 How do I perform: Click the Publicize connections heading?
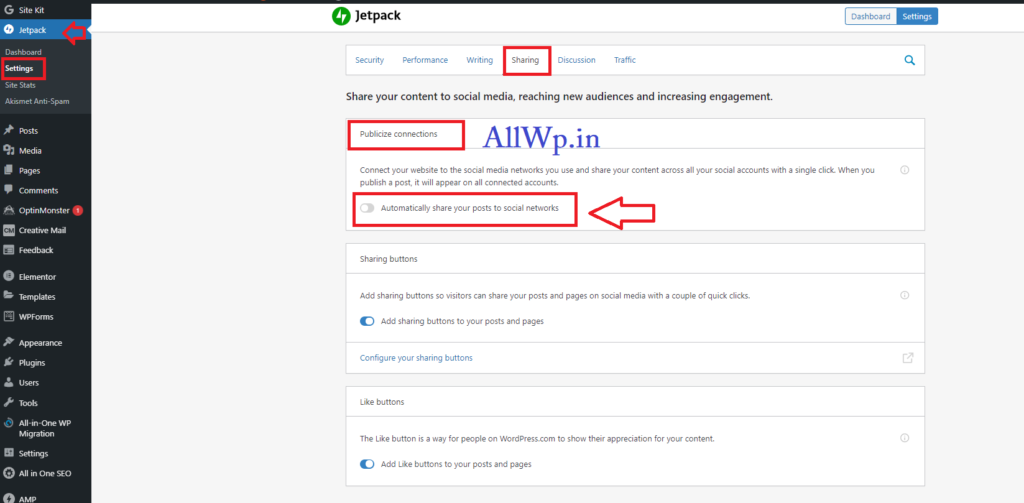(x=398, y=133)
